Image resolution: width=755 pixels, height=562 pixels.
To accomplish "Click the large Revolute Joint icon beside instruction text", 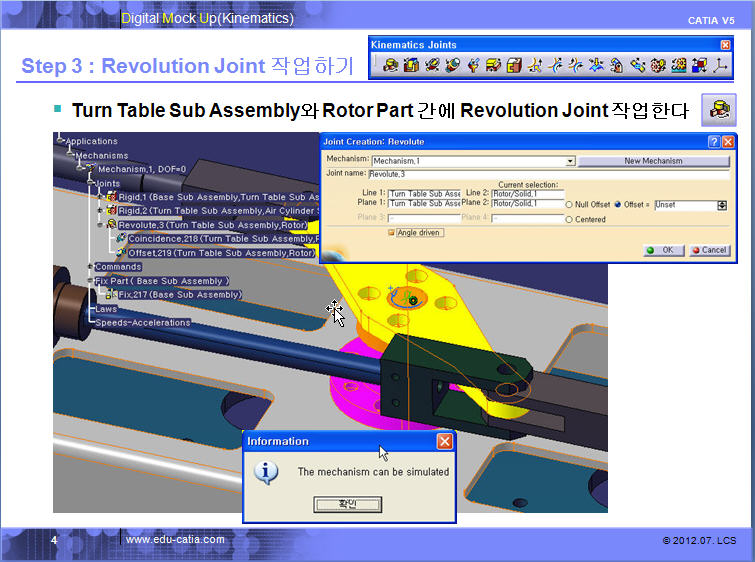I will (x=719, y=109).
